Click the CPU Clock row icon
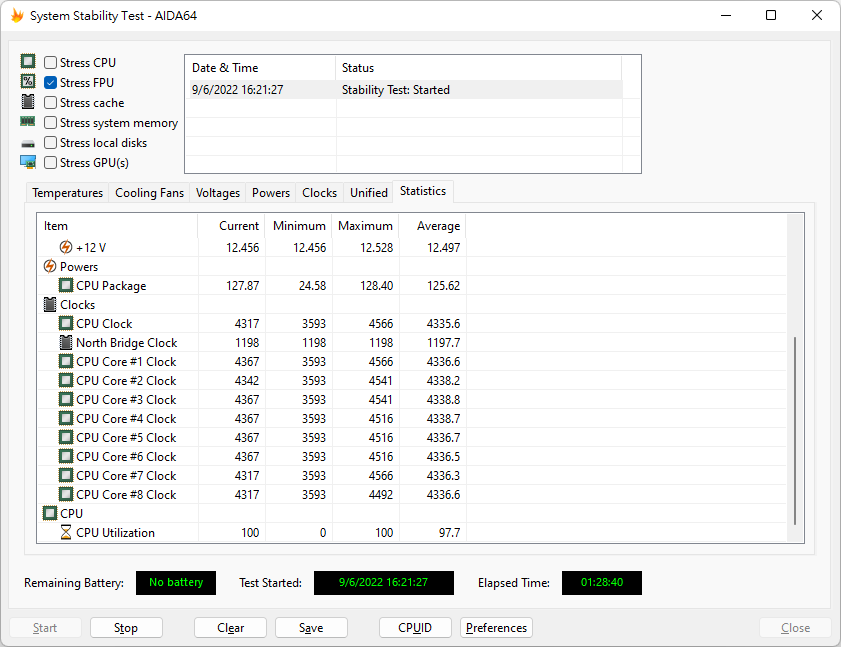The height and width of the screenshot is (647, 841). click(x=65, y=324)
